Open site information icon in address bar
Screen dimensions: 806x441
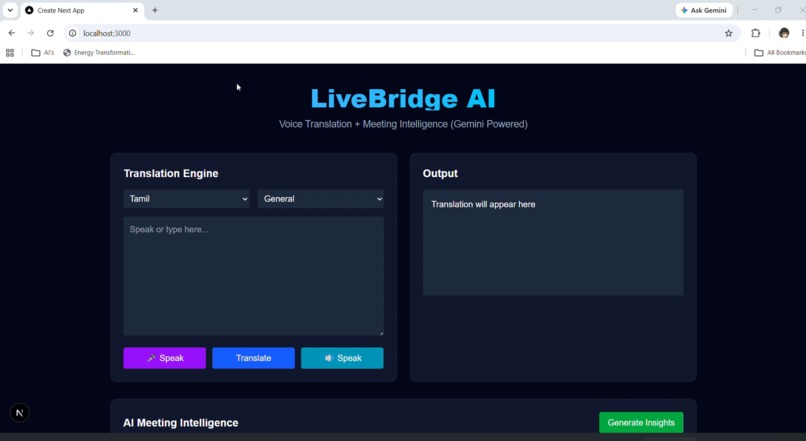pos(72,33)
